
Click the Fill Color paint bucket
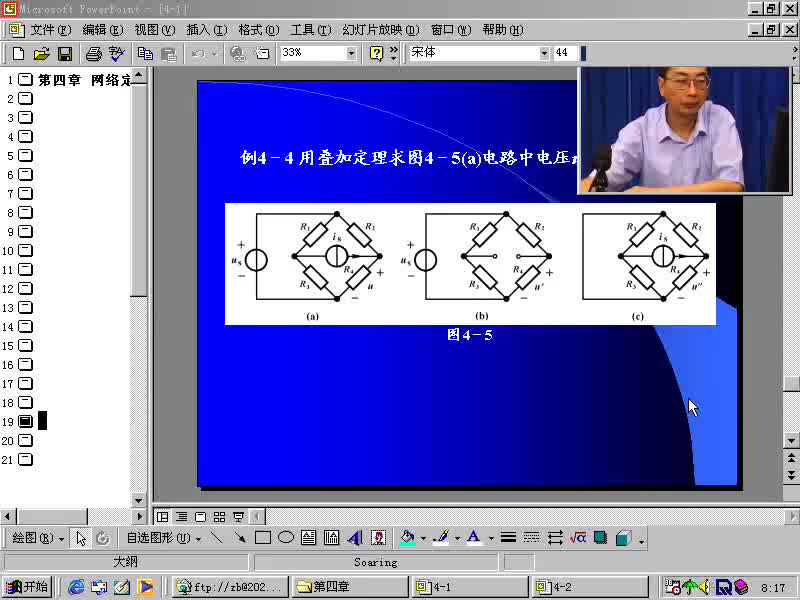coord(408,537)
